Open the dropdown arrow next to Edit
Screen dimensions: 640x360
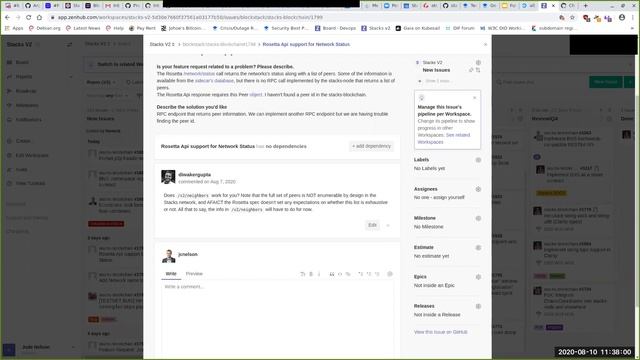pos(388,225)
